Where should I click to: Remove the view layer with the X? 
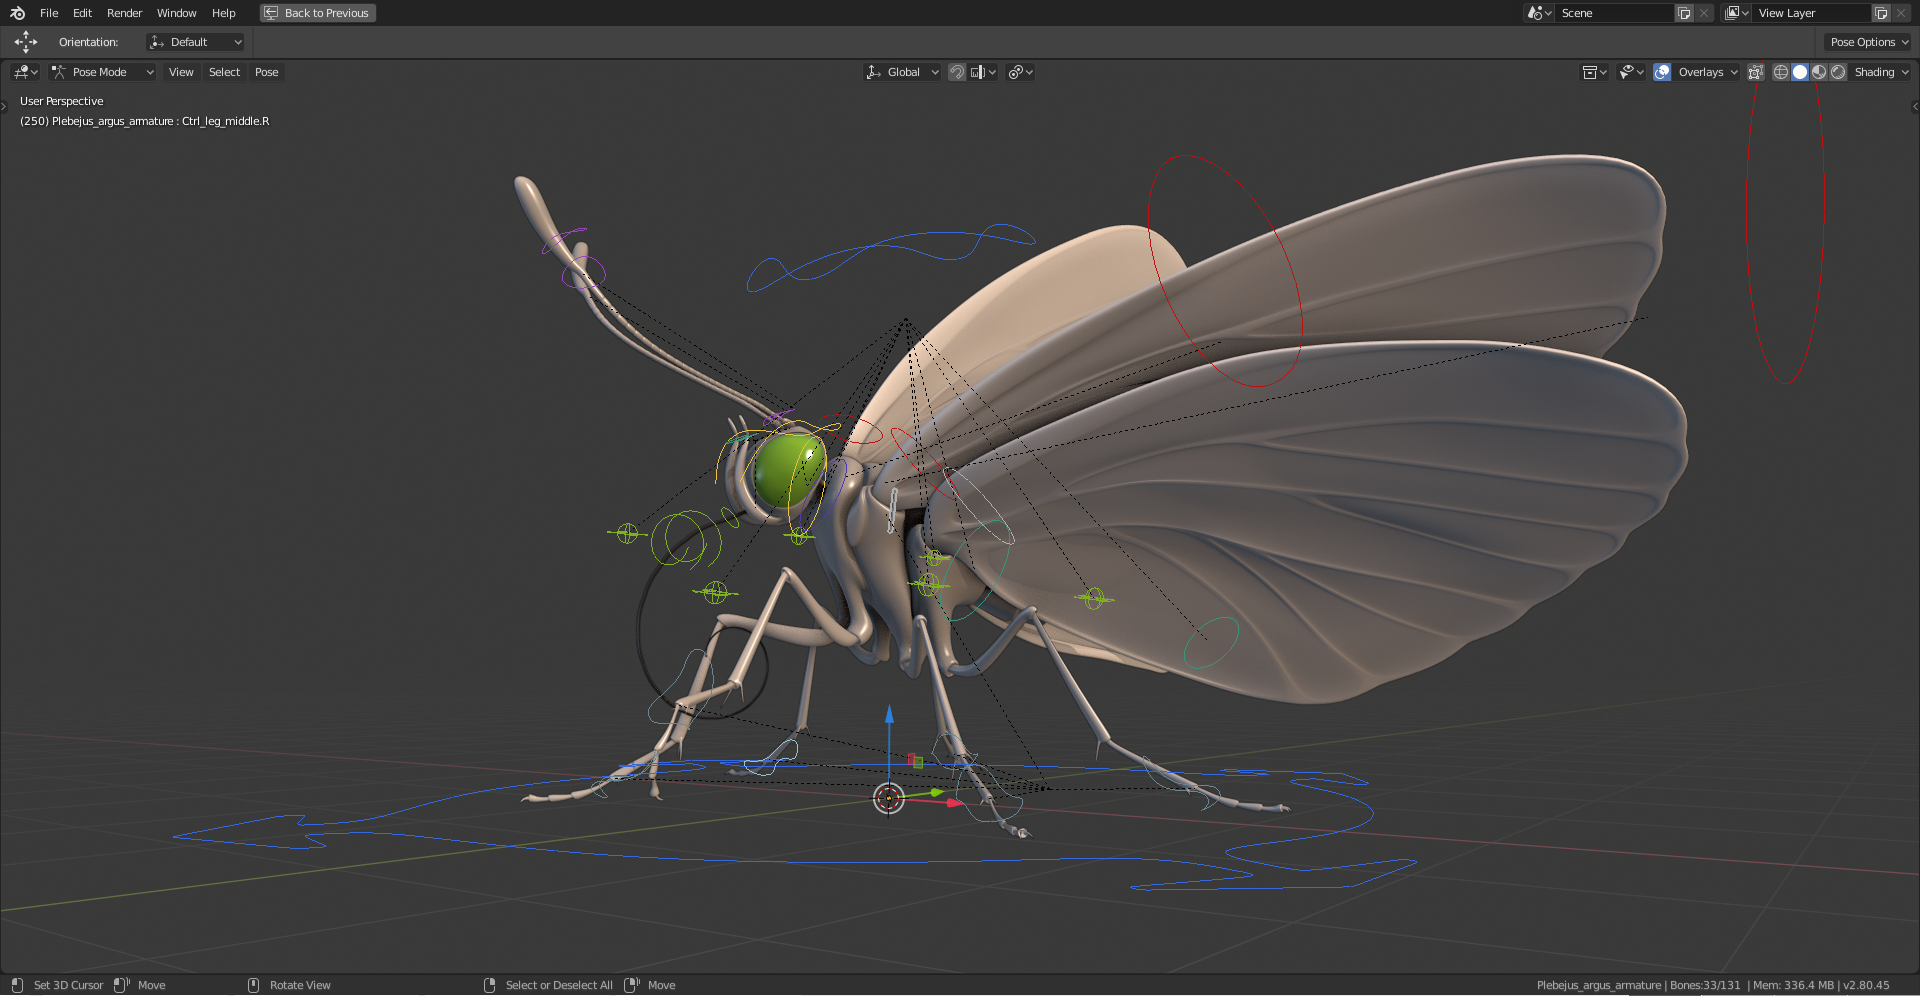pos(1901,13)
